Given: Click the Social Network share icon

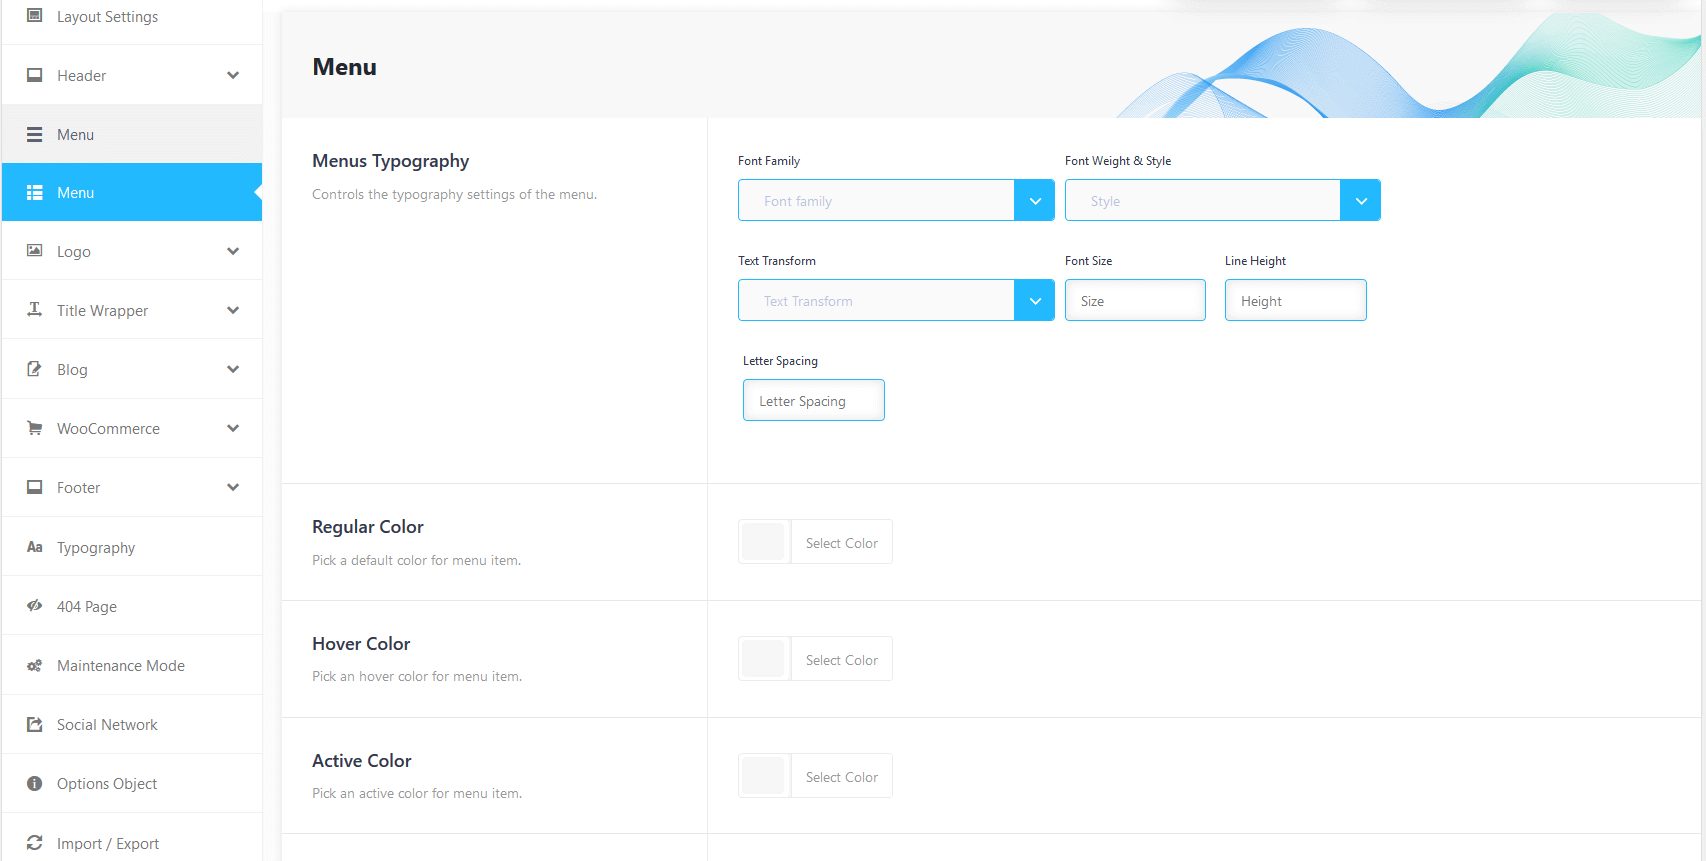Looking at the screenshot, I should point(35,724).
